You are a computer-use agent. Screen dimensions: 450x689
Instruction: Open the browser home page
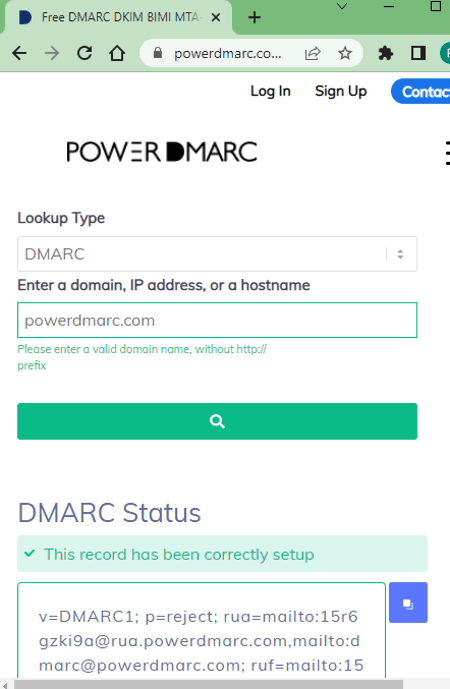click(x=117, y=54)
